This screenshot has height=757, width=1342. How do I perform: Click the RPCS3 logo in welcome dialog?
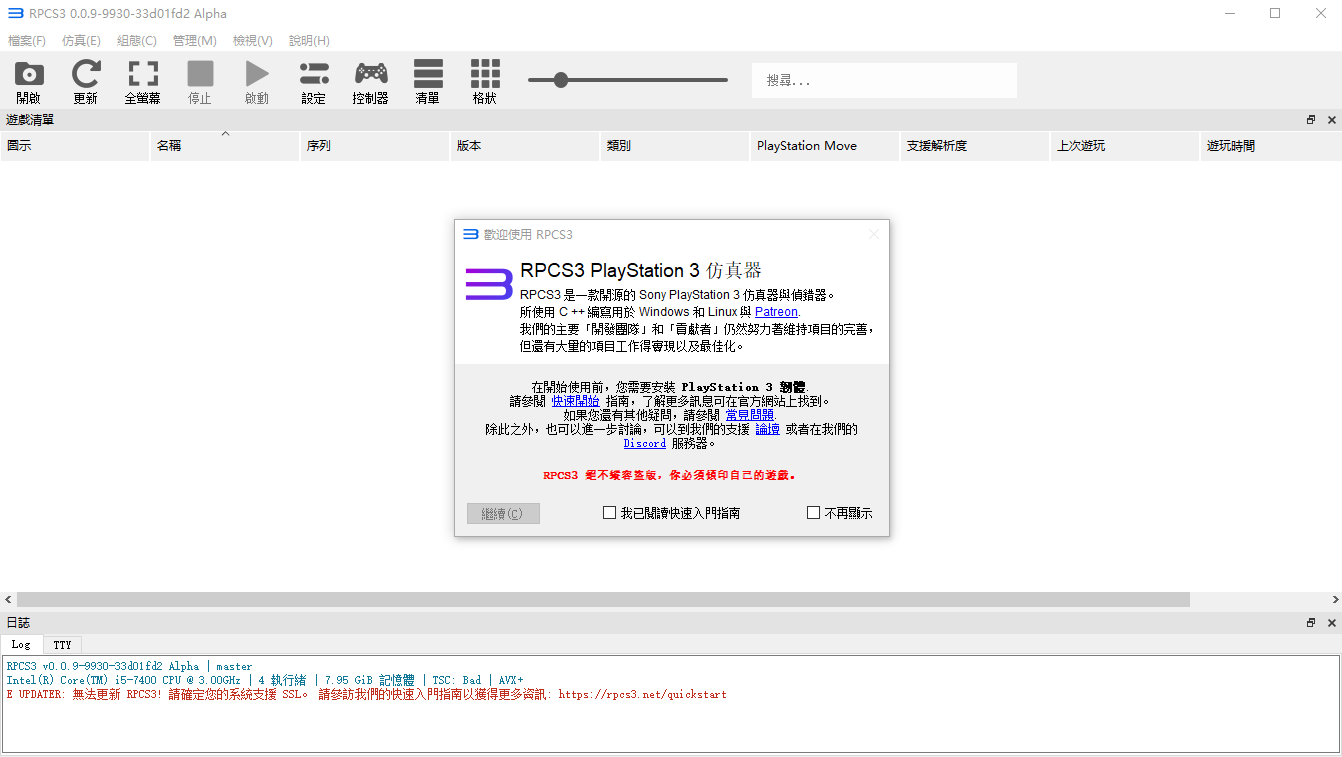(x=489, y=284)
